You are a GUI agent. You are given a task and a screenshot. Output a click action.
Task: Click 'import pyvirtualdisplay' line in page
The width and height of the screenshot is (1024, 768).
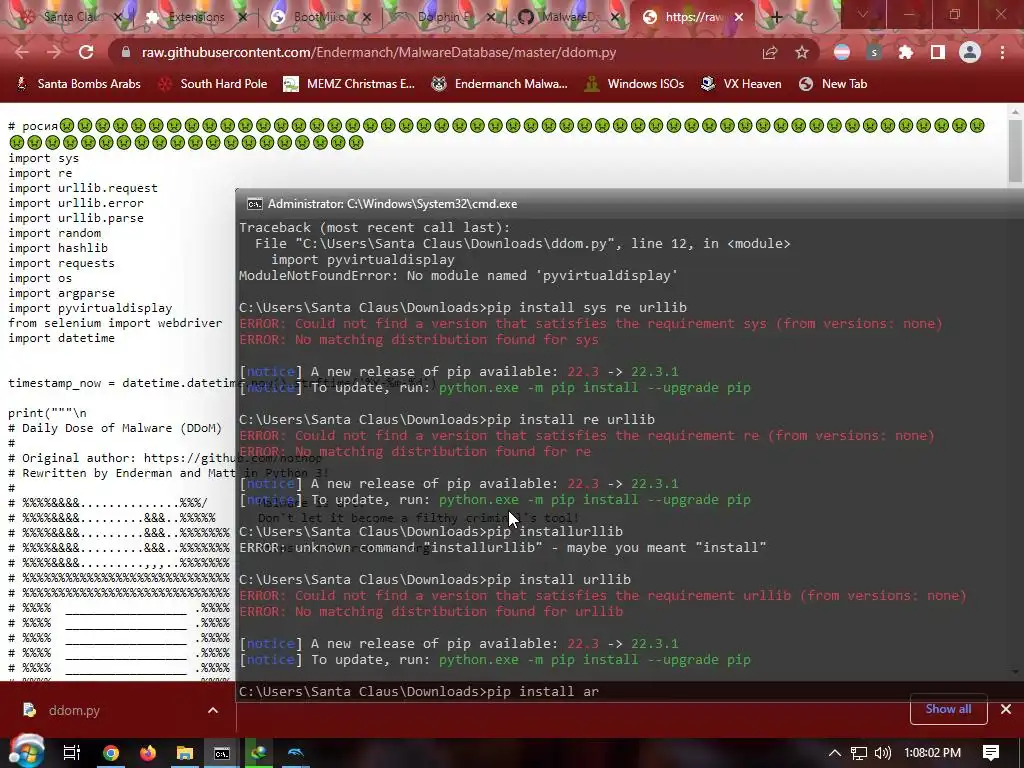click(90, 308)
